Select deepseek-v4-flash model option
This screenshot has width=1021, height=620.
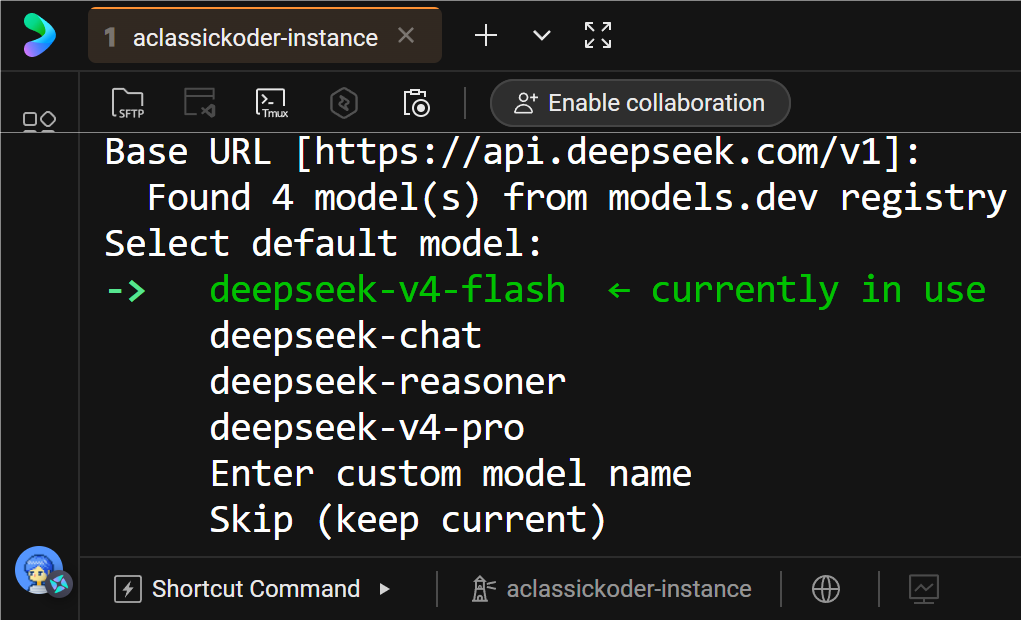pos(387,289)
